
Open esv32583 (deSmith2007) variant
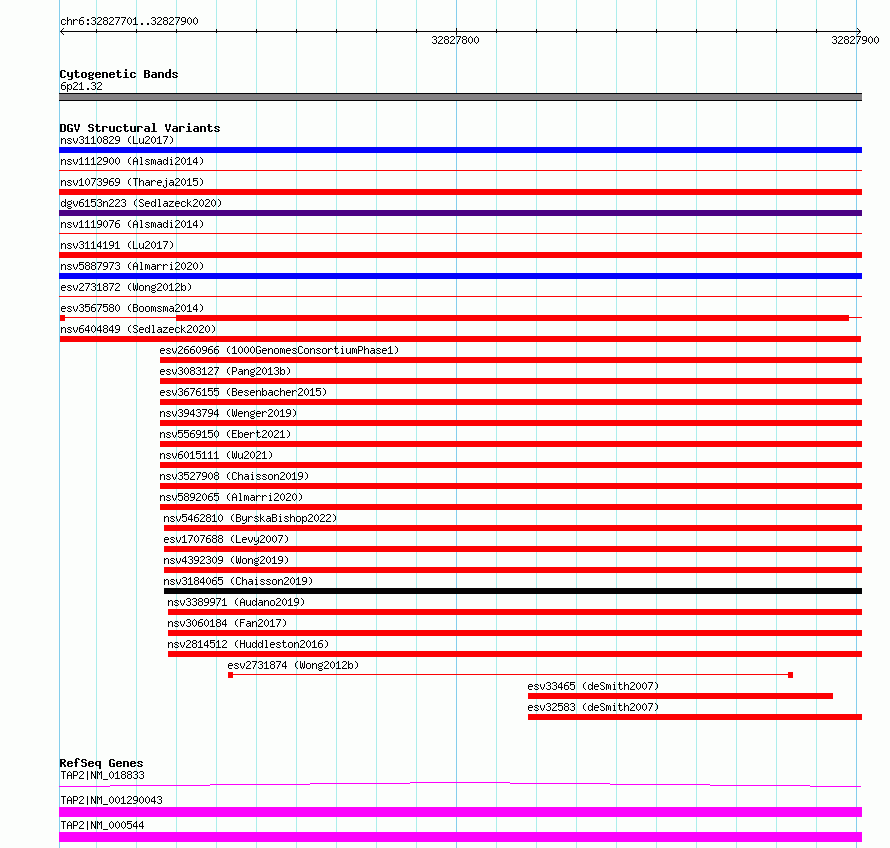[593, 707]
